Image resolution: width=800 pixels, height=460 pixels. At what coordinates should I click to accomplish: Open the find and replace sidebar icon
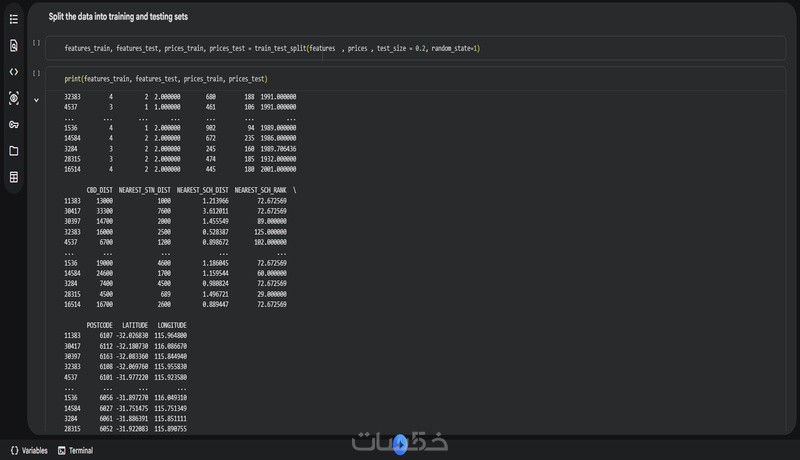click(14, 46)
